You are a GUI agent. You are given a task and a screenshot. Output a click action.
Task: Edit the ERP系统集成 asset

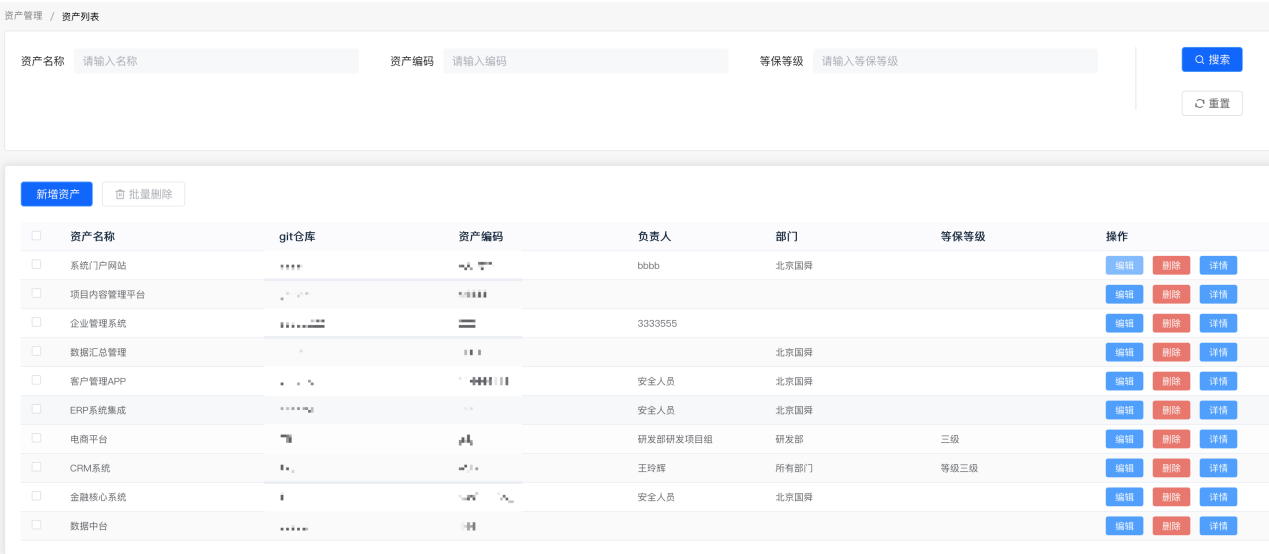pos(1124,410)
